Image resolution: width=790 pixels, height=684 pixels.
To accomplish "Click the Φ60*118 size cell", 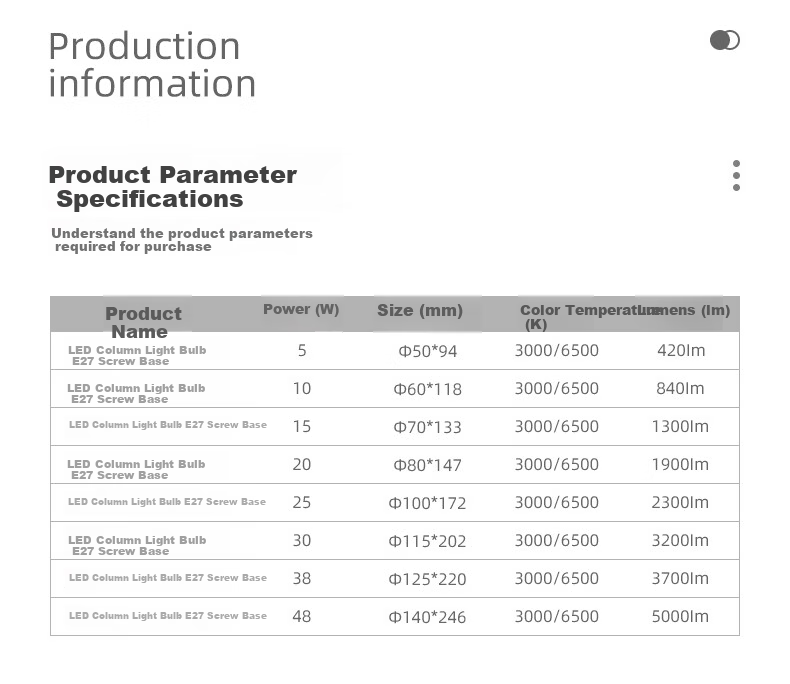I will [x=427, y=389].
